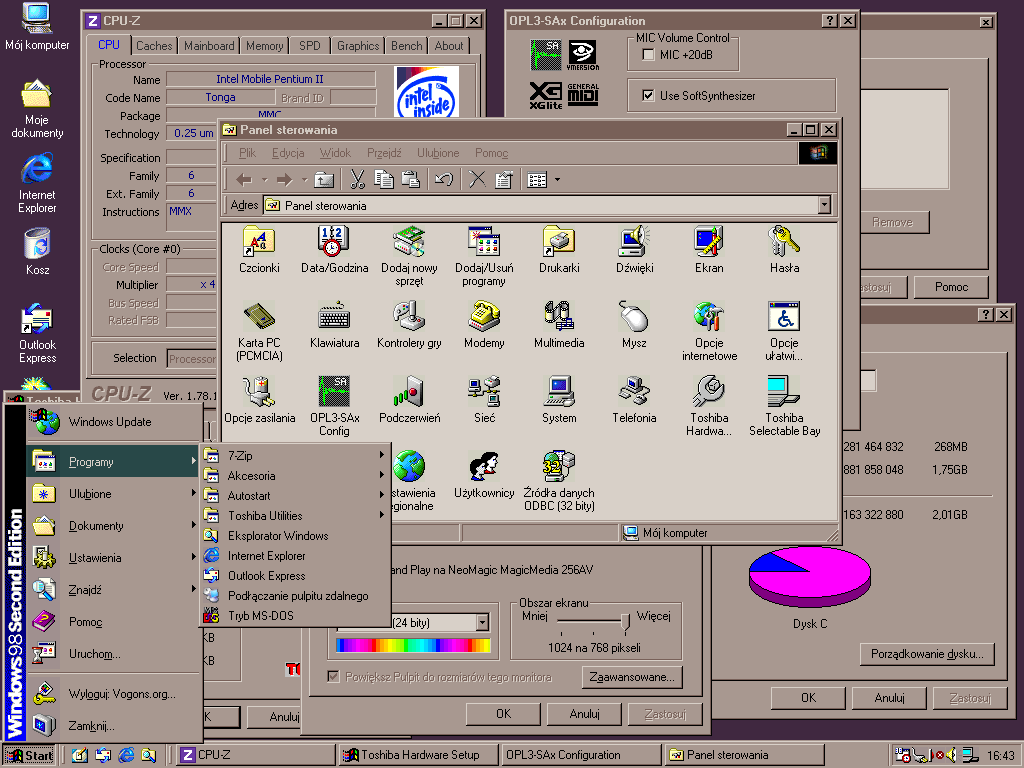Open the Widok menu in Panel sterowania
Image resolution: width=1024 pixels, height=768 pixels.
point(335,153)
